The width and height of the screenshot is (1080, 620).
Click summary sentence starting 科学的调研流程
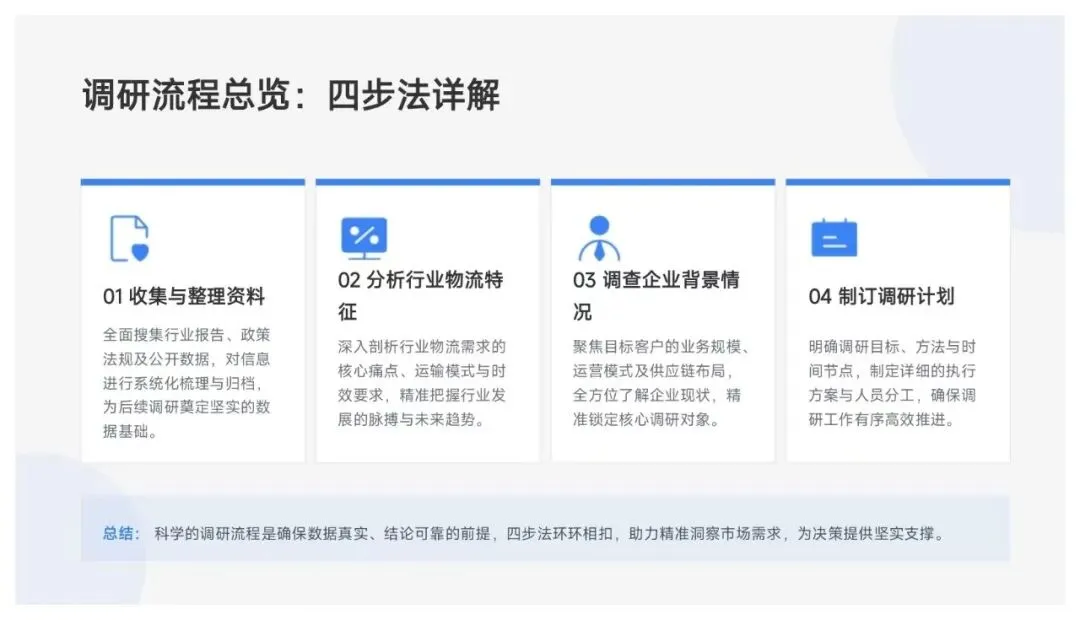click(x=550, y=533)
